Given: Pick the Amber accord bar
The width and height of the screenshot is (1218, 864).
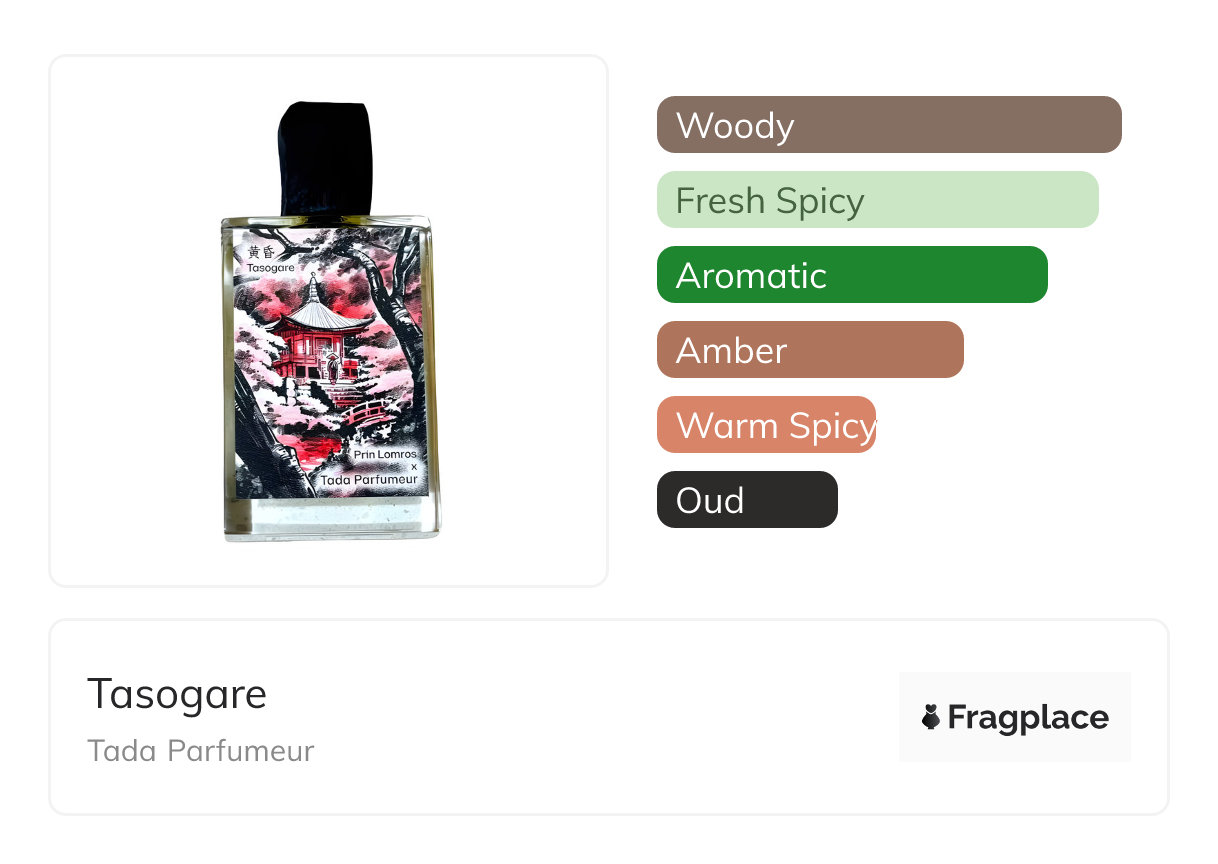Looking at the screenshot, I should point(810,350).
